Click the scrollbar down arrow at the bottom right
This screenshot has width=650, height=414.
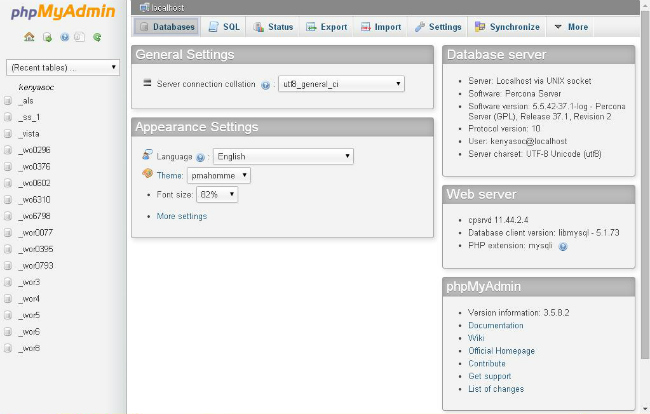click(x=645, y=409)
